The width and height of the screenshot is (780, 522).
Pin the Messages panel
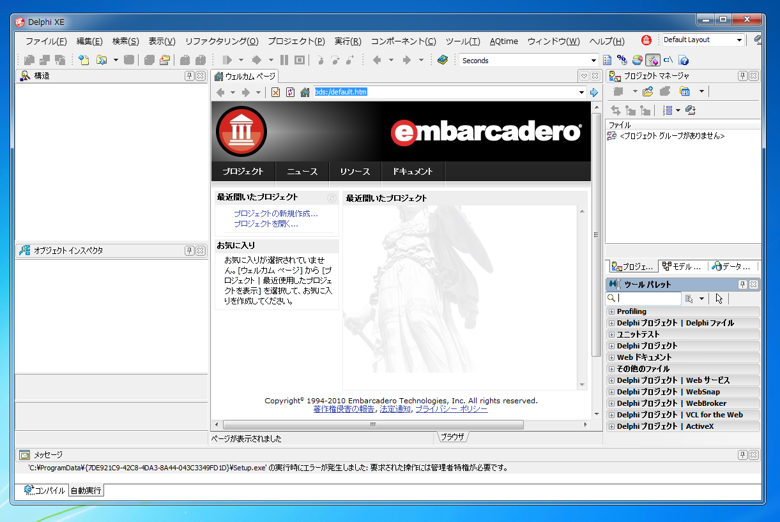pyautogui.click(x=743, y=455)
